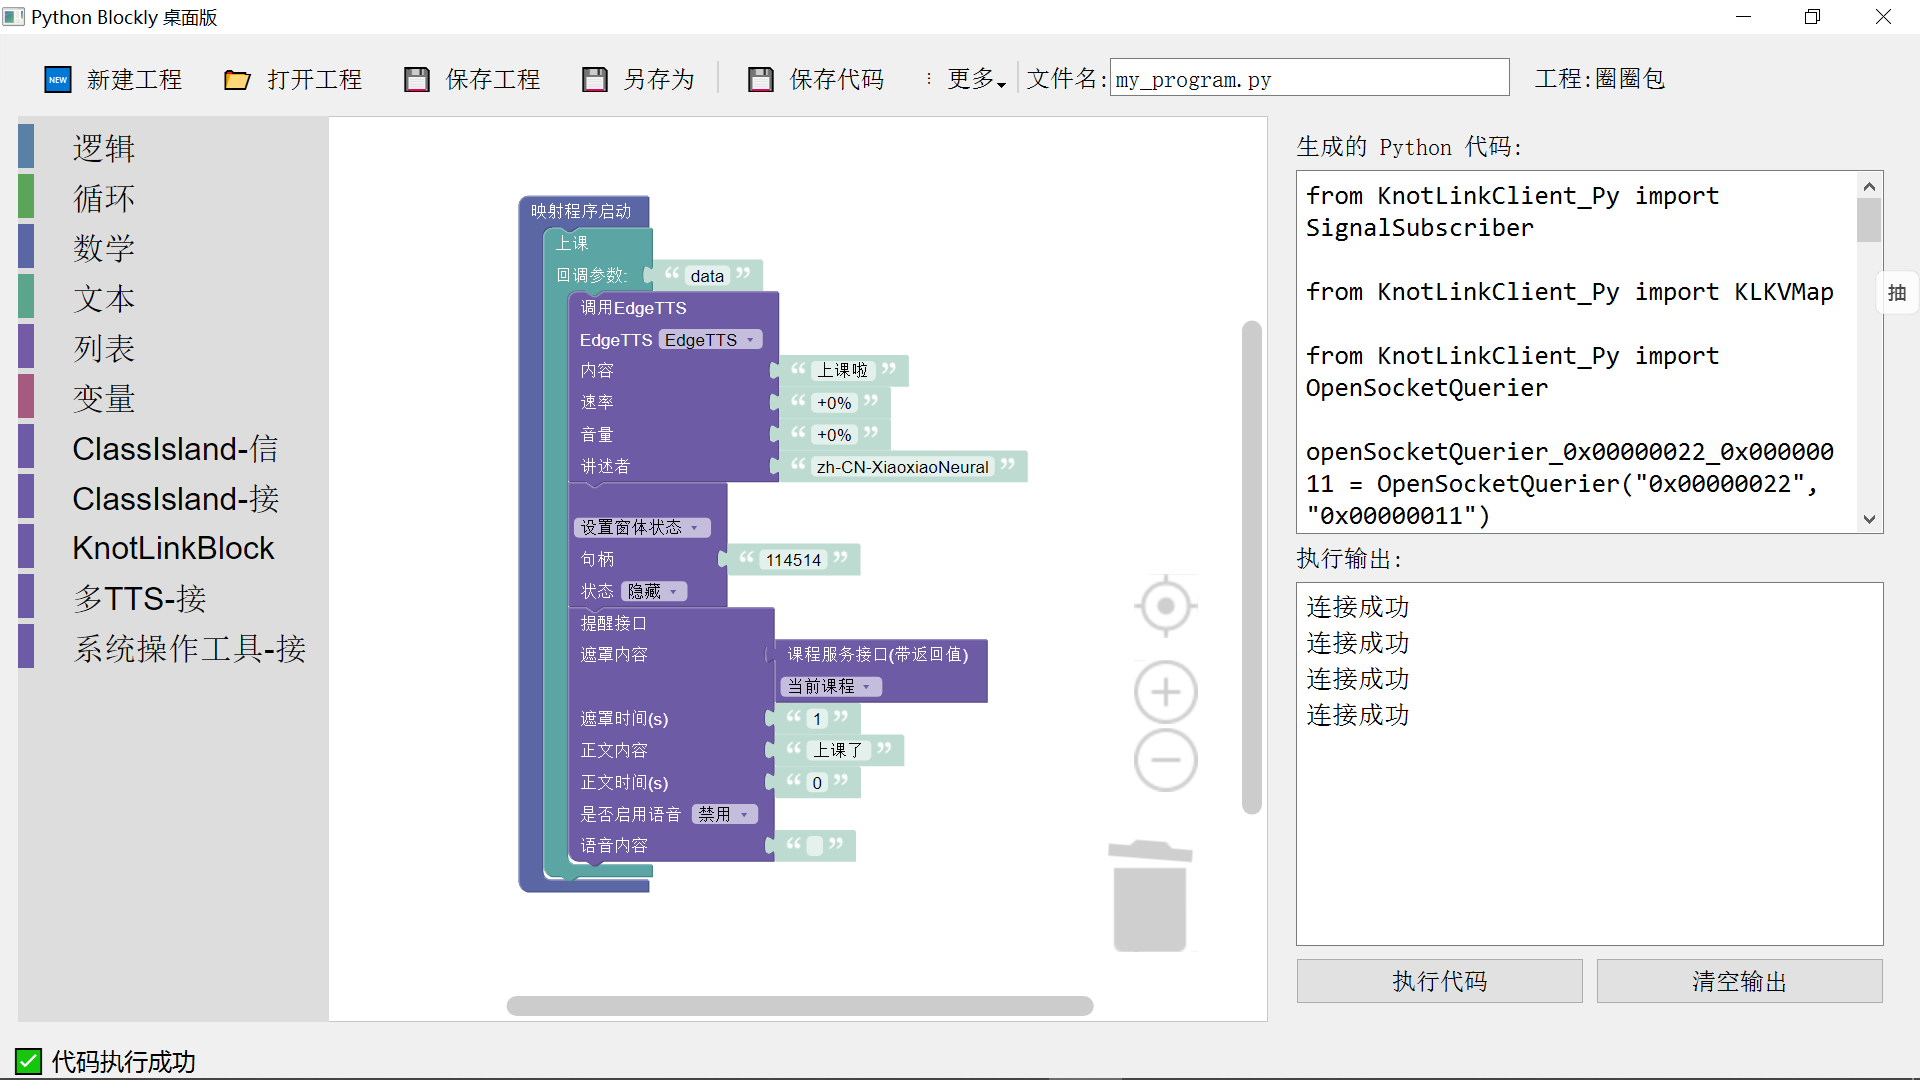Viewport: 1920px width, 1080px height.
Task: Open a project with the folder icon
Action: pos(237,79)
